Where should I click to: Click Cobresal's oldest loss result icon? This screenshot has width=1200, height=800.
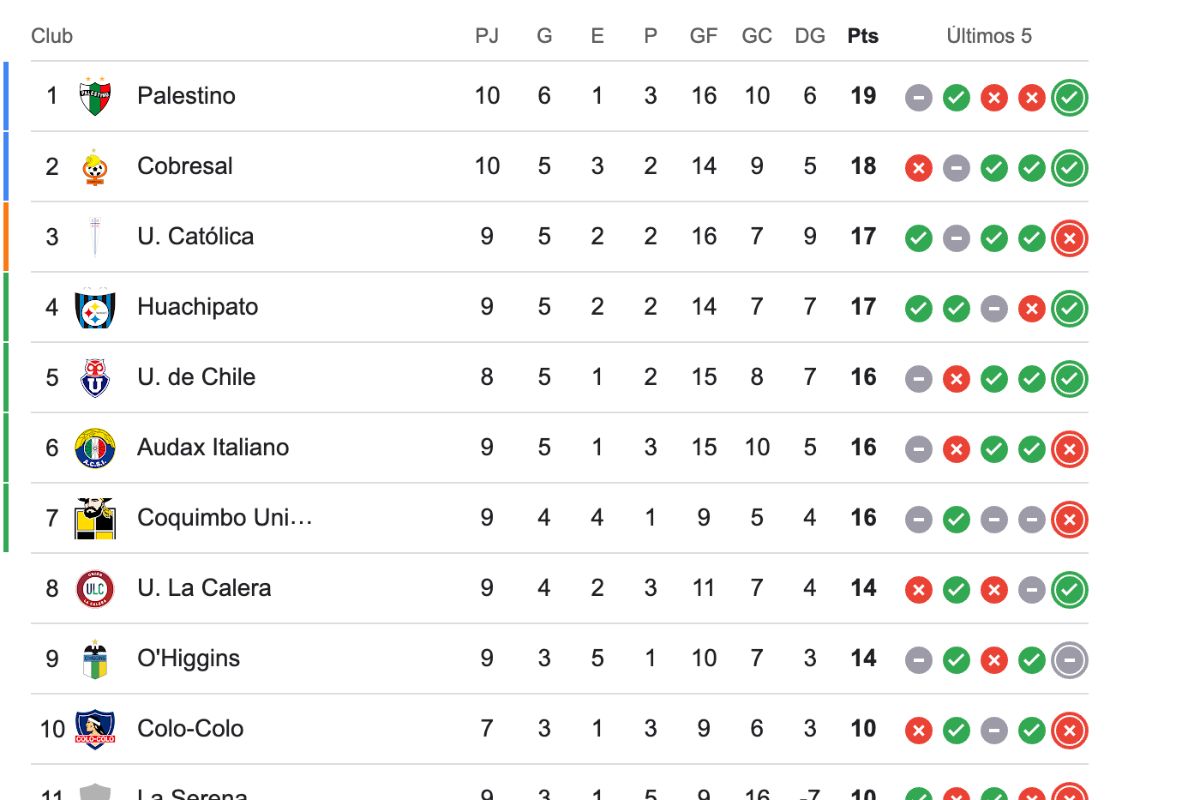[x=918, y=168]
